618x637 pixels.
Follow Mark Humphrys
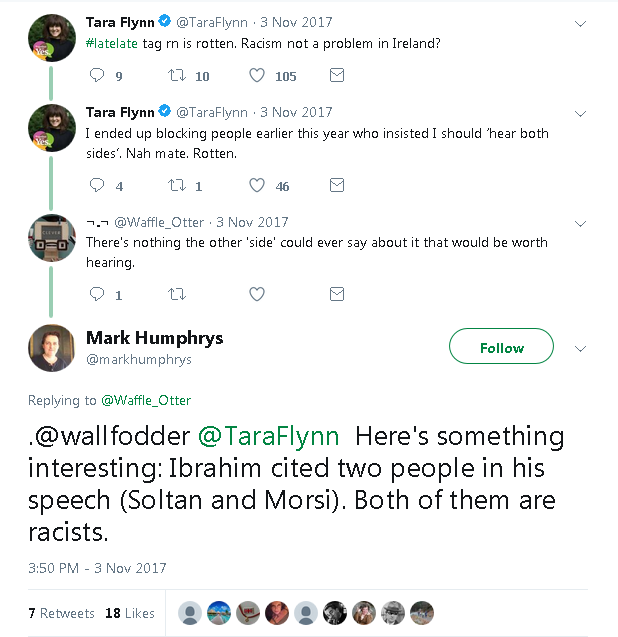coord(501,348)
